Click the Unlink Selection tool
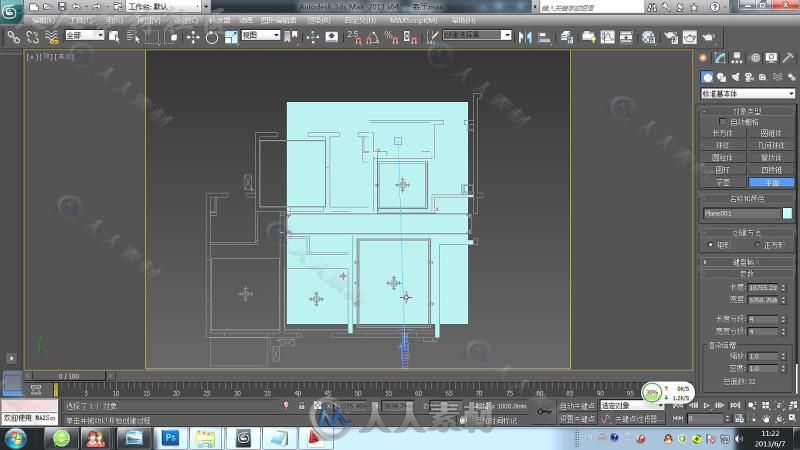The height and width of the screenshot is (450, 800). [33, 37]
